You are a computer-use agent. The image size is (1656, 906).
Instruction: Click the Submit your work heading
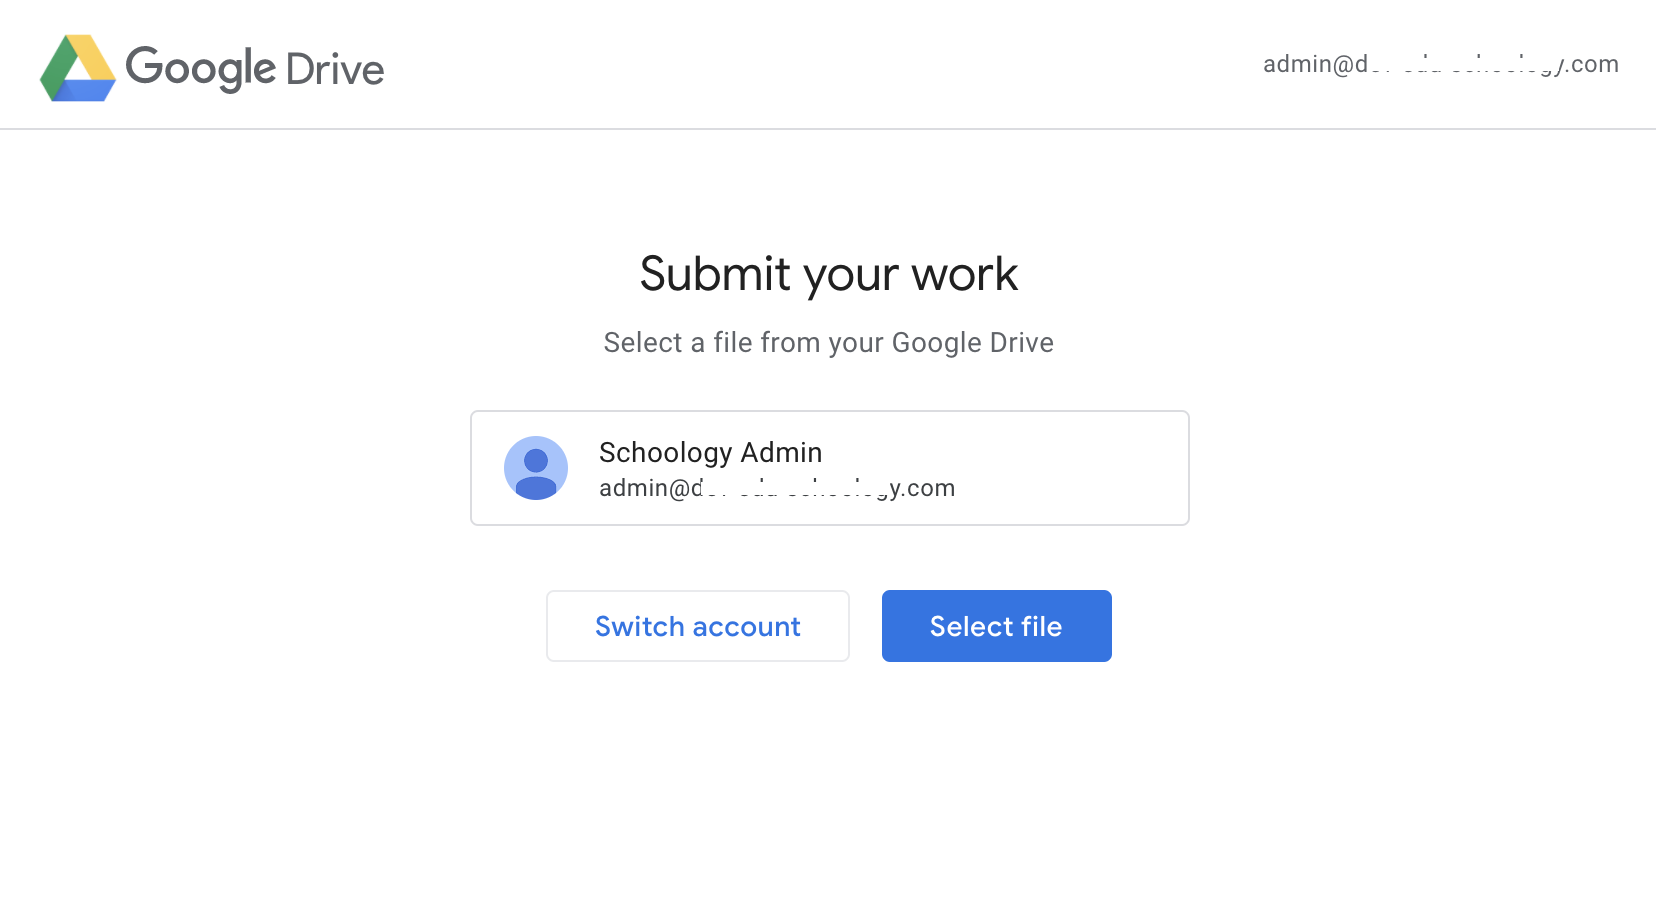[x=828, y=274]
